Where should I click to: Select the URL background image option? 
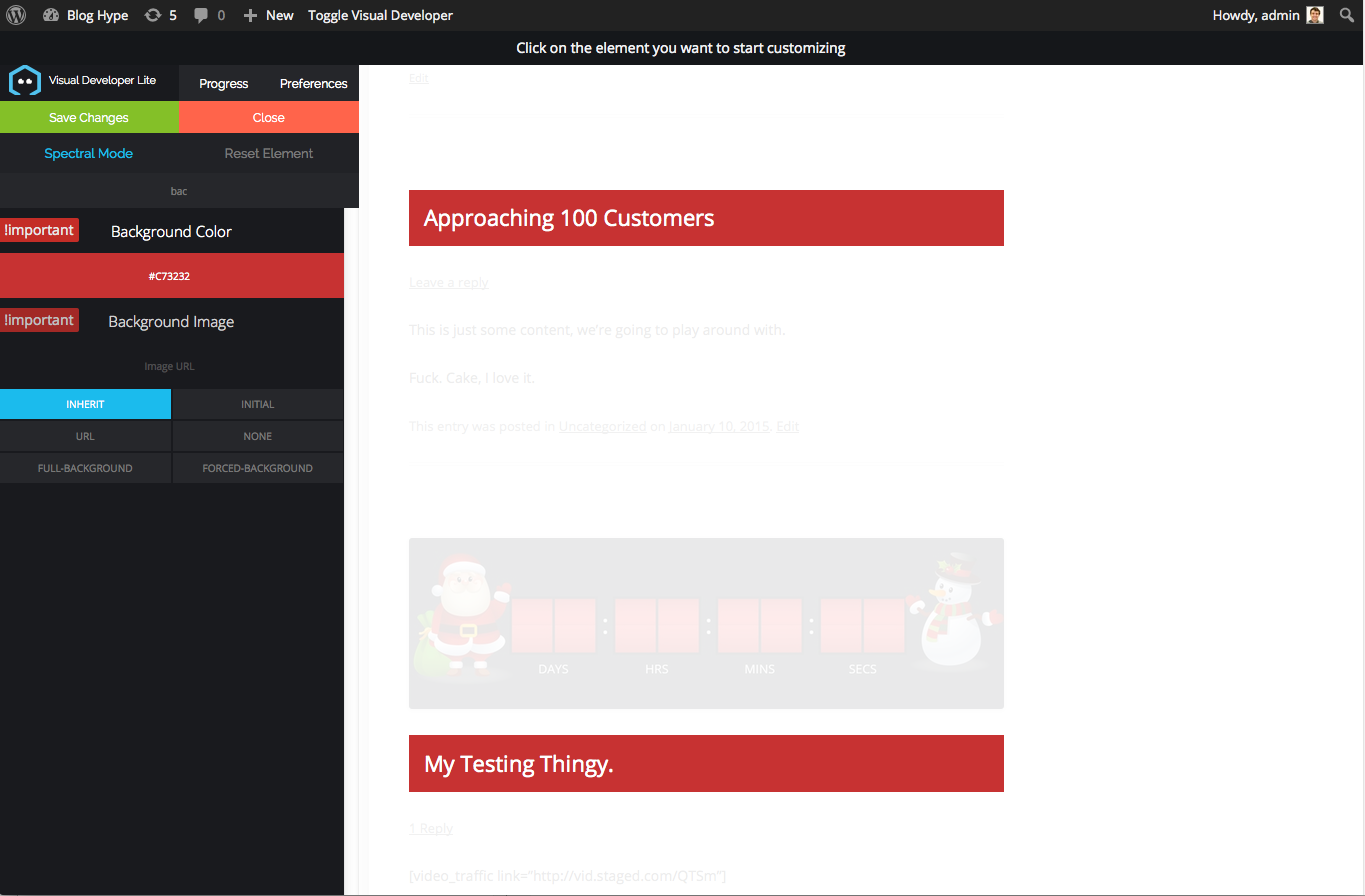pyautogui.click(x=85, y=436)
